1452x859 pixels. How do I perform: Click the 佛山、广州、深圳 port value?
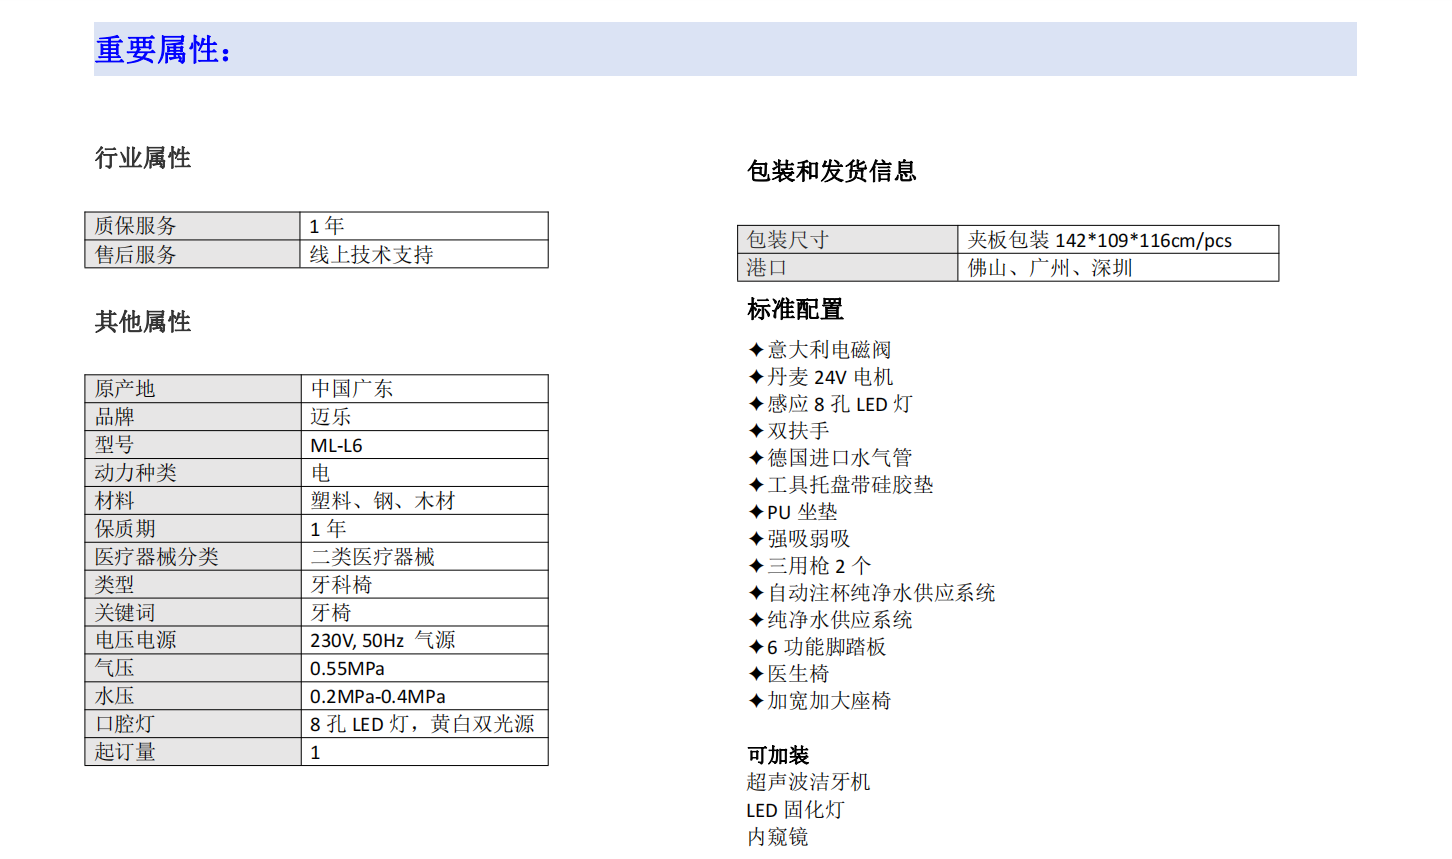click(x=1050, y=268)
